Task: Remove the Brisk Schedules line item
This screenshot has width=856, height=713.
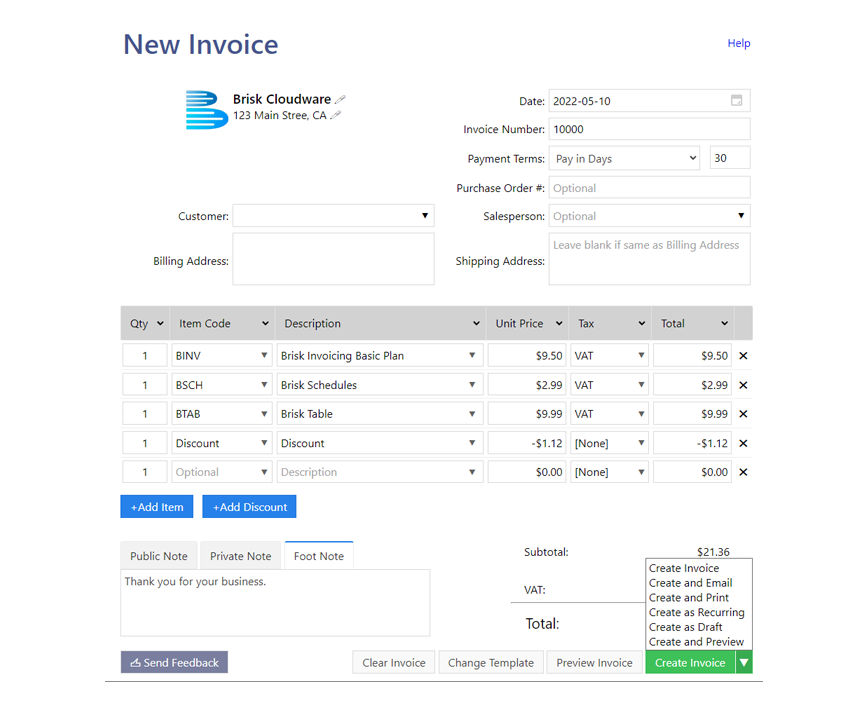Action: [x=743, y=385]
